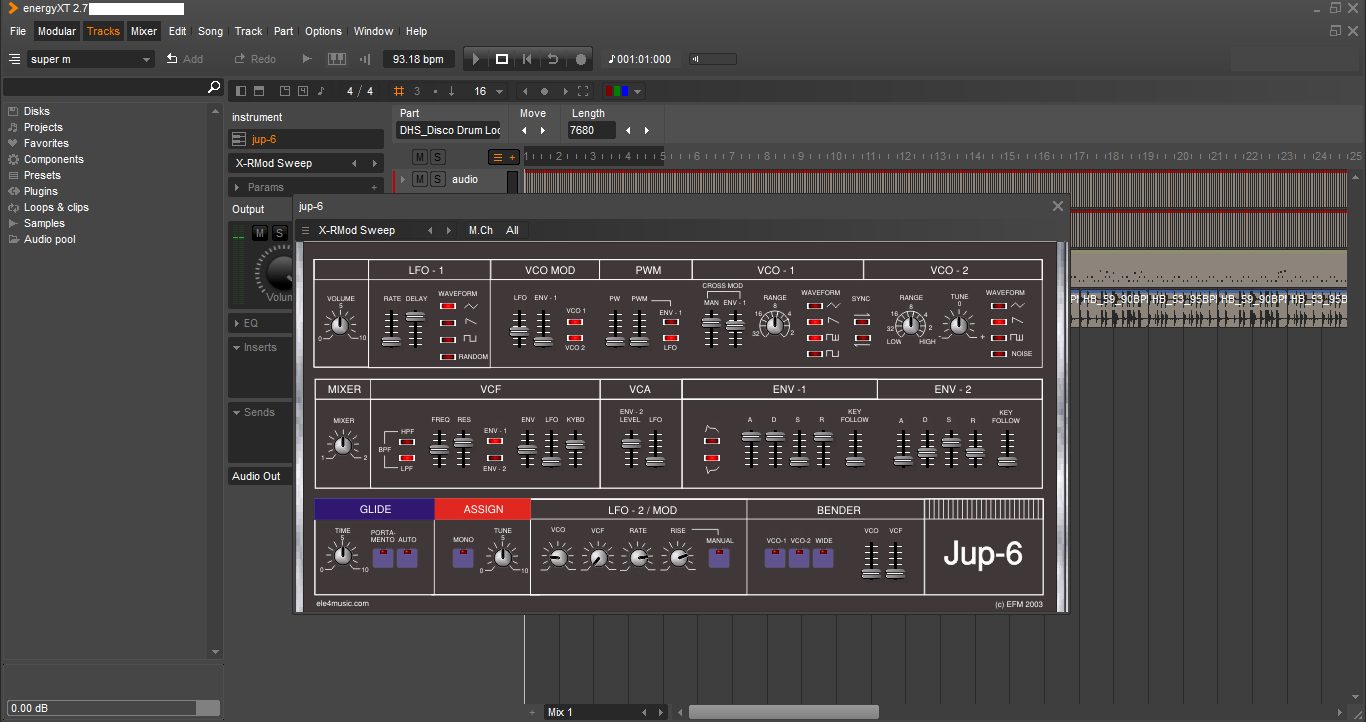1366x722 pixels.
Task: Click the rewind to start button
Action: tap(528, 59)
